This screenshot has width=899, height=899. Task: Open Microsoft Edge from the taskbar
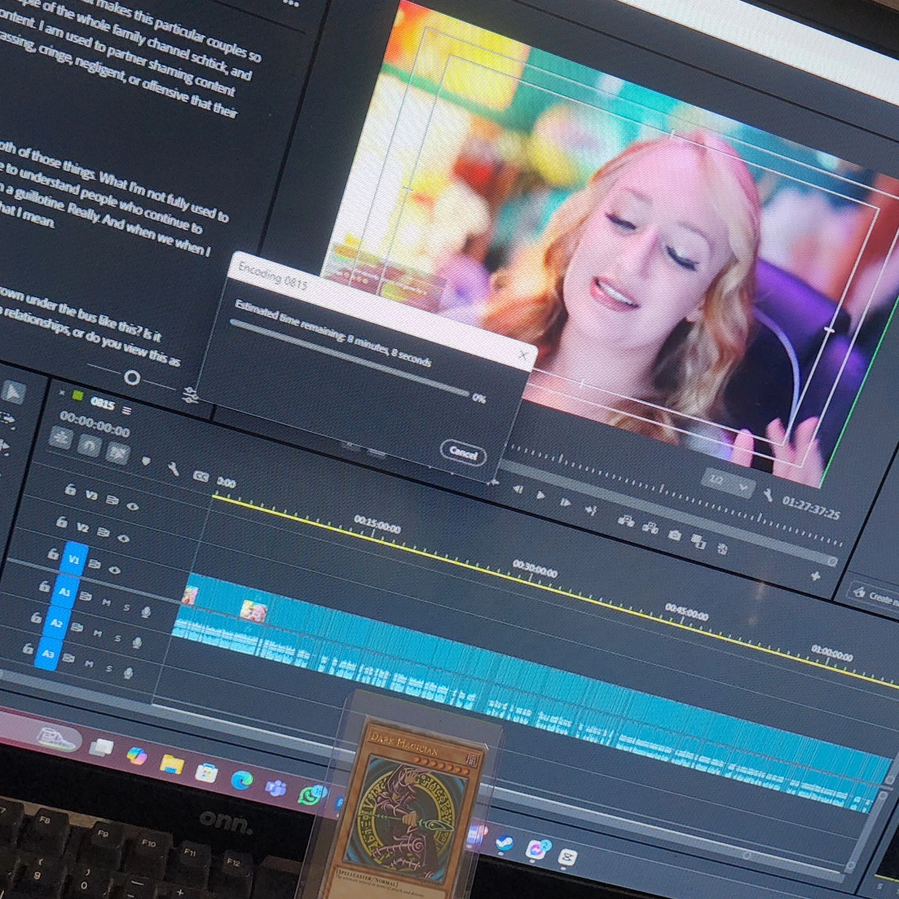pos(241,780)
